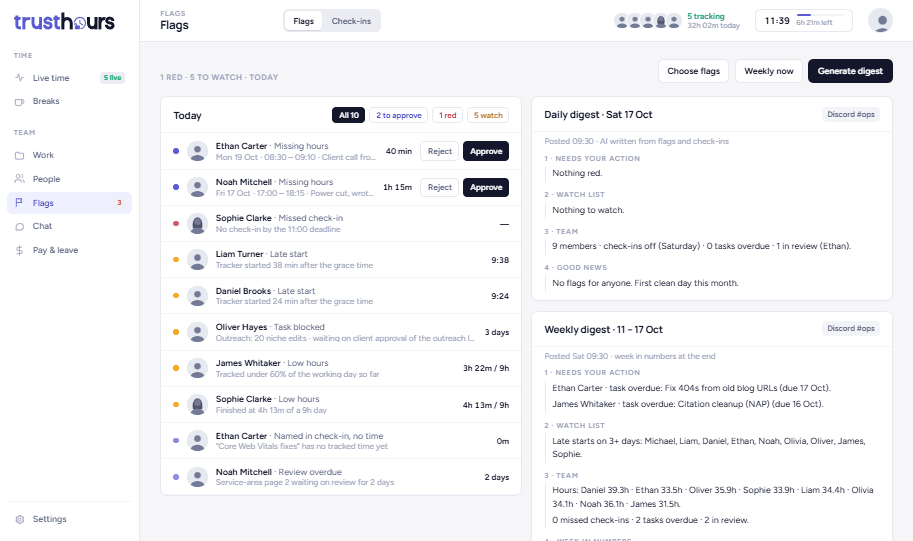The image size is (913, 541).
Task: Open the user profile avatar
Action: [x=880, y=20]
